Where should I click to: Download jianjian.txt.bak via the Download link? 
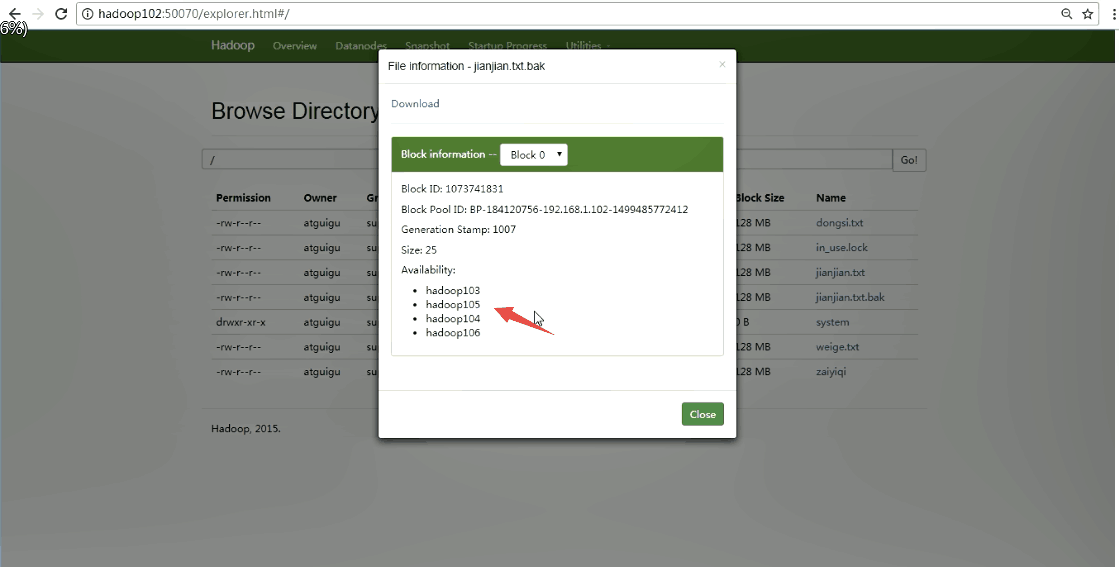pos(415,103)
